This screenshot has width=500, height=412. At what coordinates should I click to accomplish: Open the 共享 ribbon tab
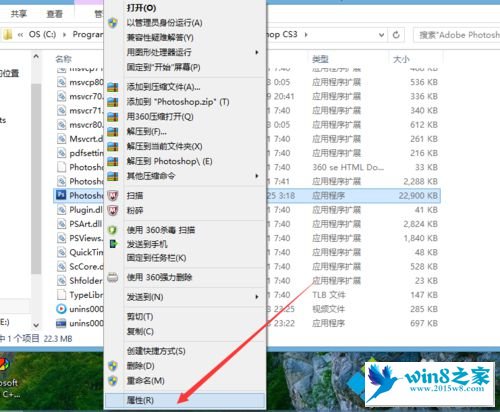[x=18, y=14]
